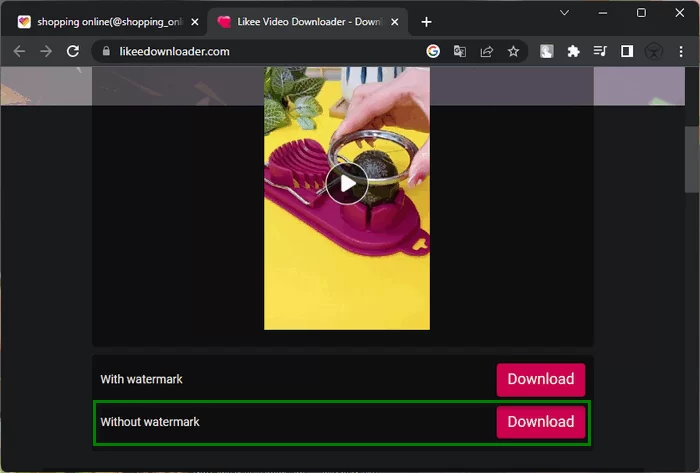Toggle the browser side panel
The image size is (700, 473).
pos(627,51)
